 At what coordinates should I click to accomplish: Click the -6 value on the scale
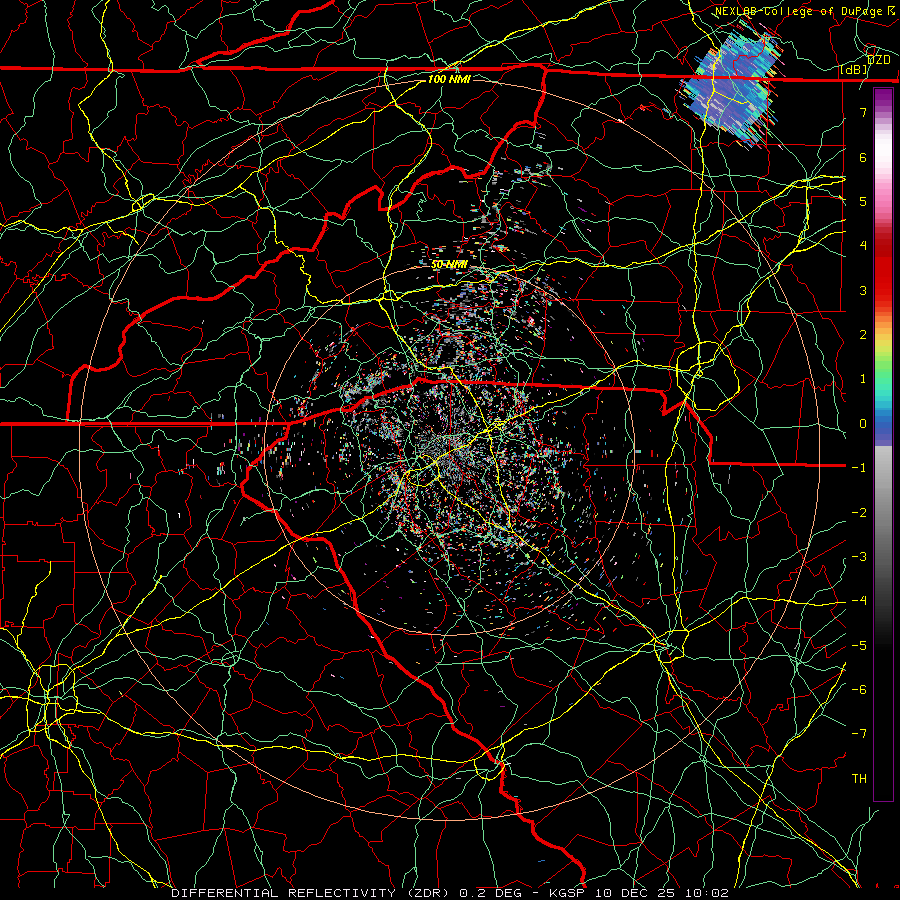pyautogui.click(x=859, y=689)
